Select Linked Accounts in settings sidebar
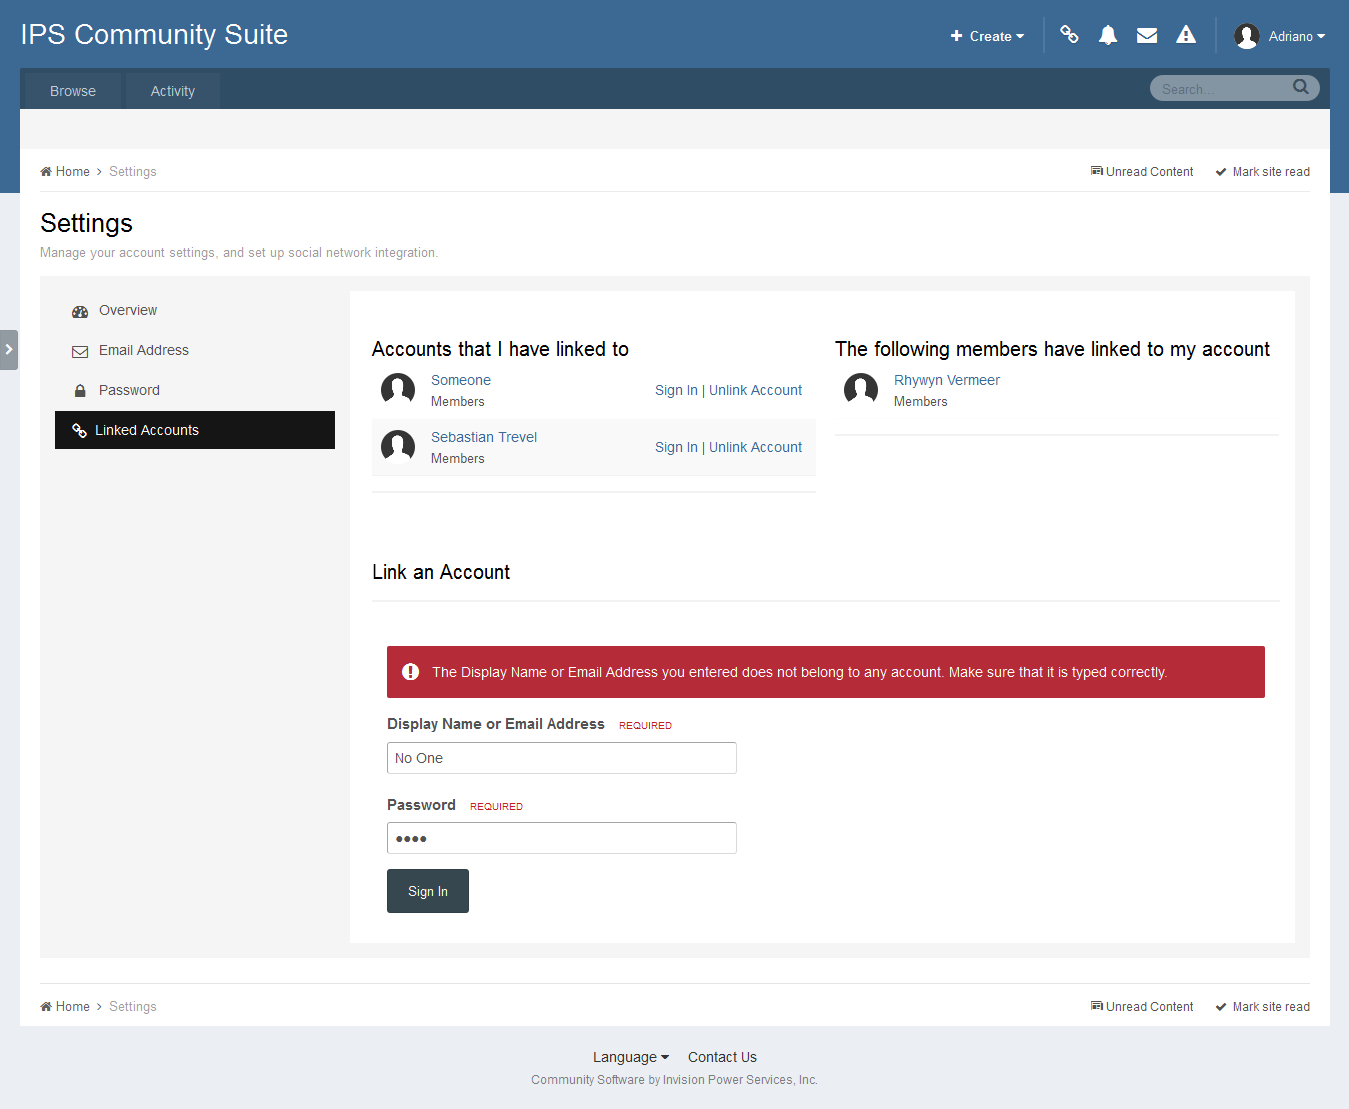 click(195, 430)
